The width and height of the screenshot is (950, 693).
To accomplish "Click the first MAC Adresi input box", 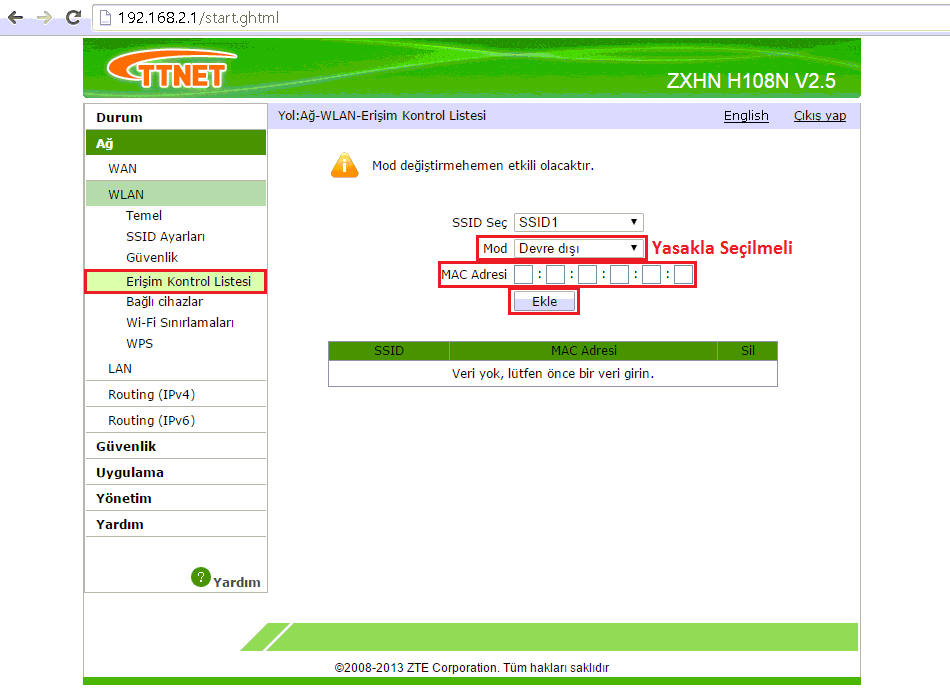I will (x=523, y=273).
